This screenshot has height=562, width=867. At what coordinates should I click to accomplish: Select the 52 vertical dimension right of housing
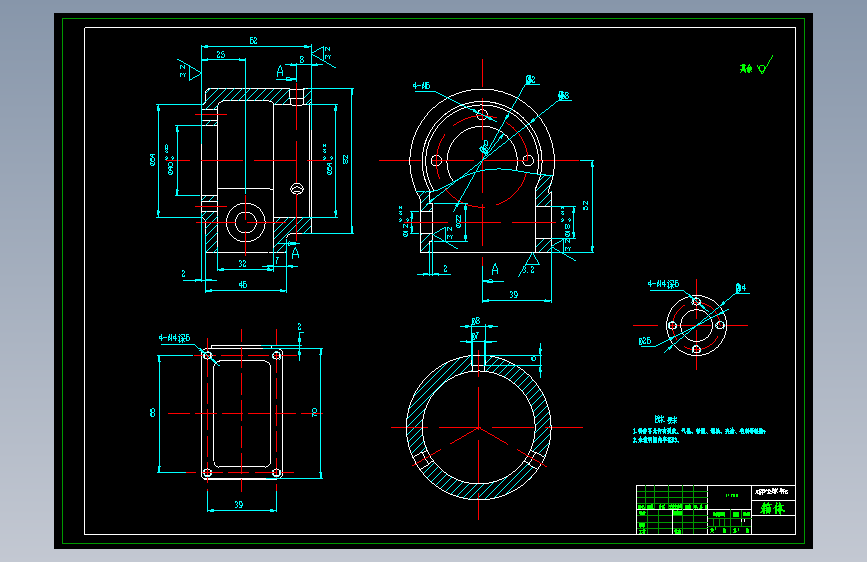586,205
